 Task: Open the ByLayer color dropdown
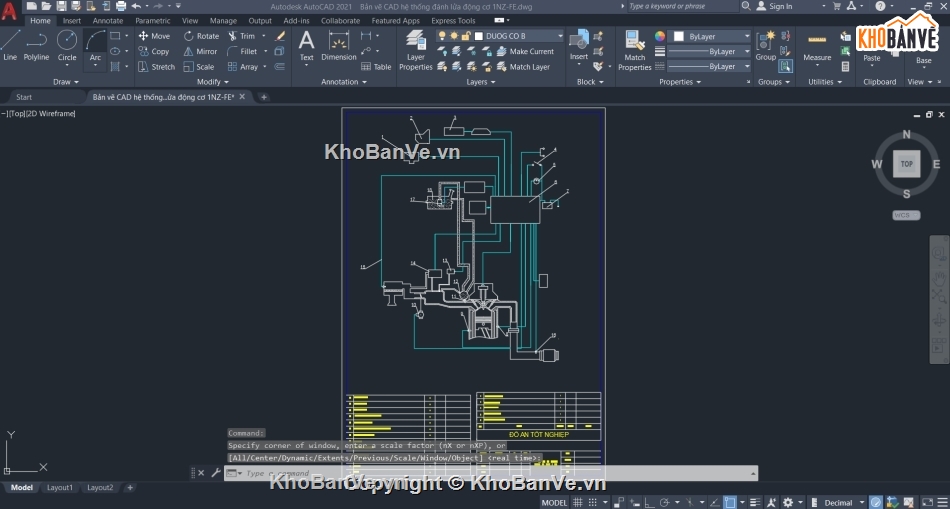click(x=746, y=36)
